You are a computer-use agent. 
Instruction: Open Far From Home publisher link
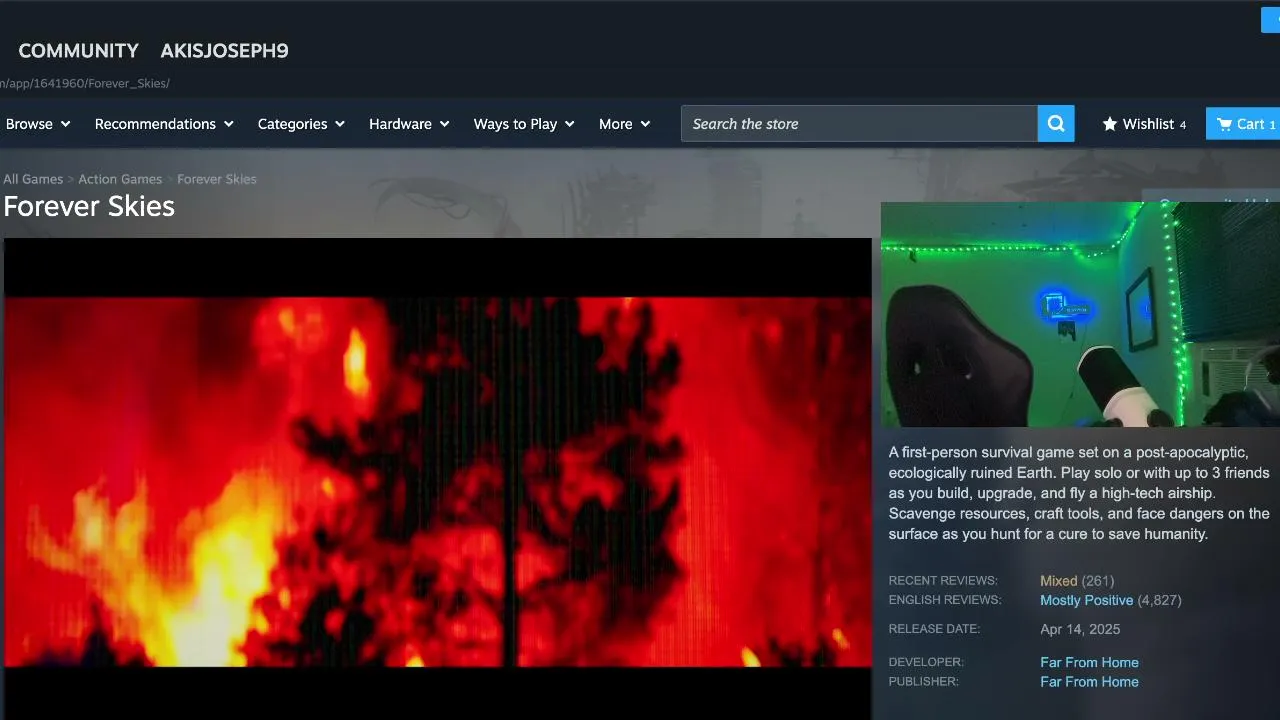[x=1089, y=682]
